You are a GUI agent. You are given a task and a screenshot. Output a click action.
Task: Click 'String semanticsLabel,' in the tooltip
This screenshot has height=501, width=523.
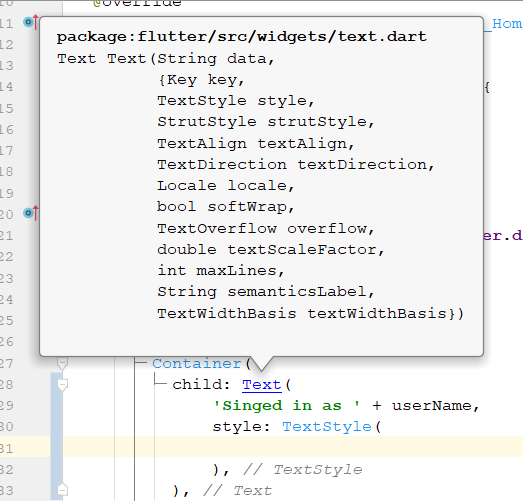tap(266, 292)
